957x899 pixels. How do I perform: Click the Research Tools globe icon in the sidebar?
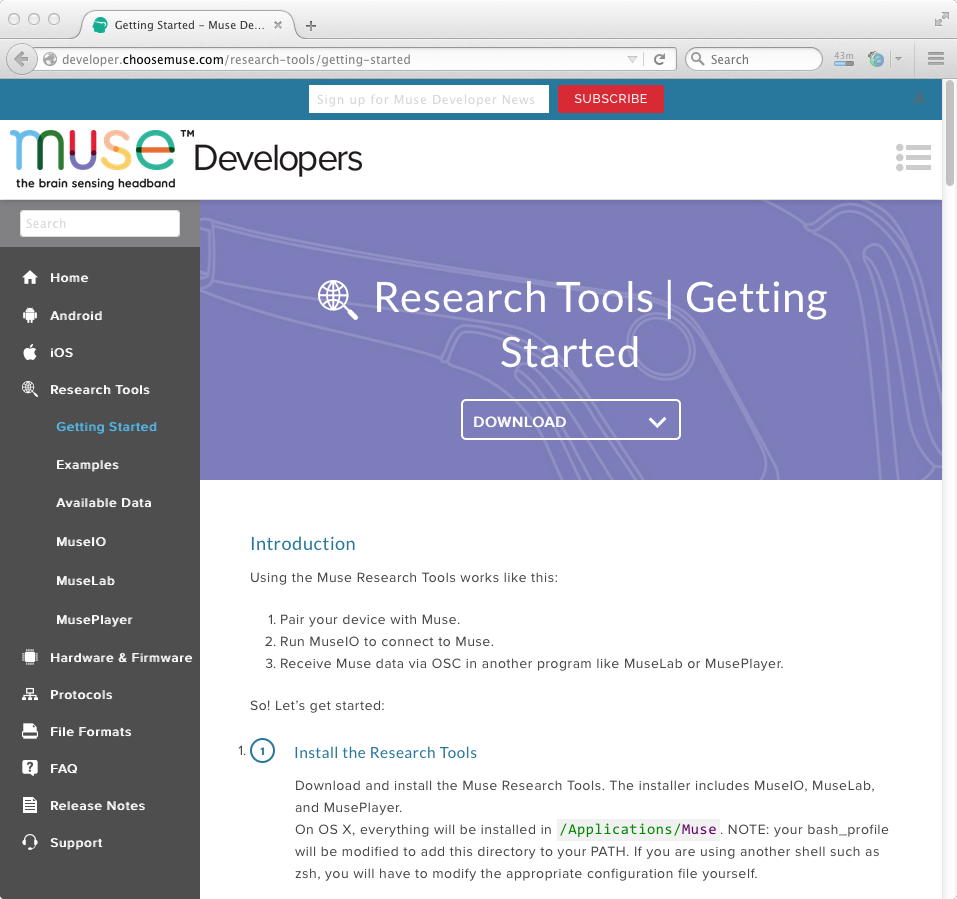click(30, 389)
